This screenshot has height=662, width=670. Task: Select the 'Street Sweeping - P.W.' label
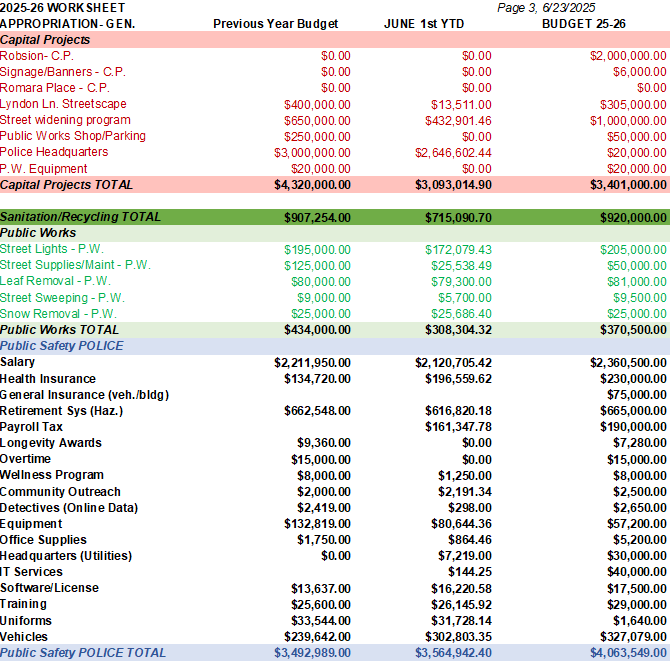(x=62, y=298)
